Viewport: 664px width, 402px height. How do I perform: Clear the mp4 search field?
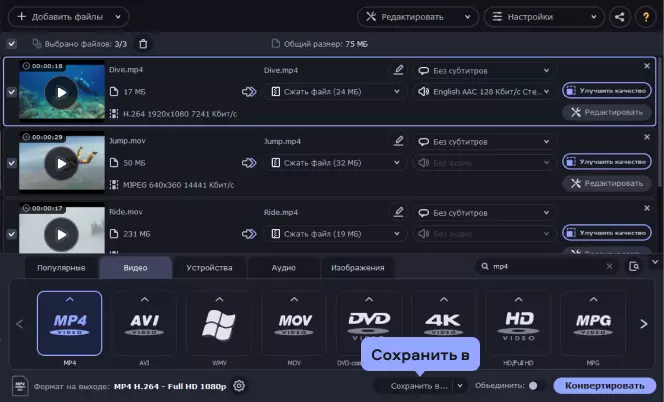[x=609, y=266]
